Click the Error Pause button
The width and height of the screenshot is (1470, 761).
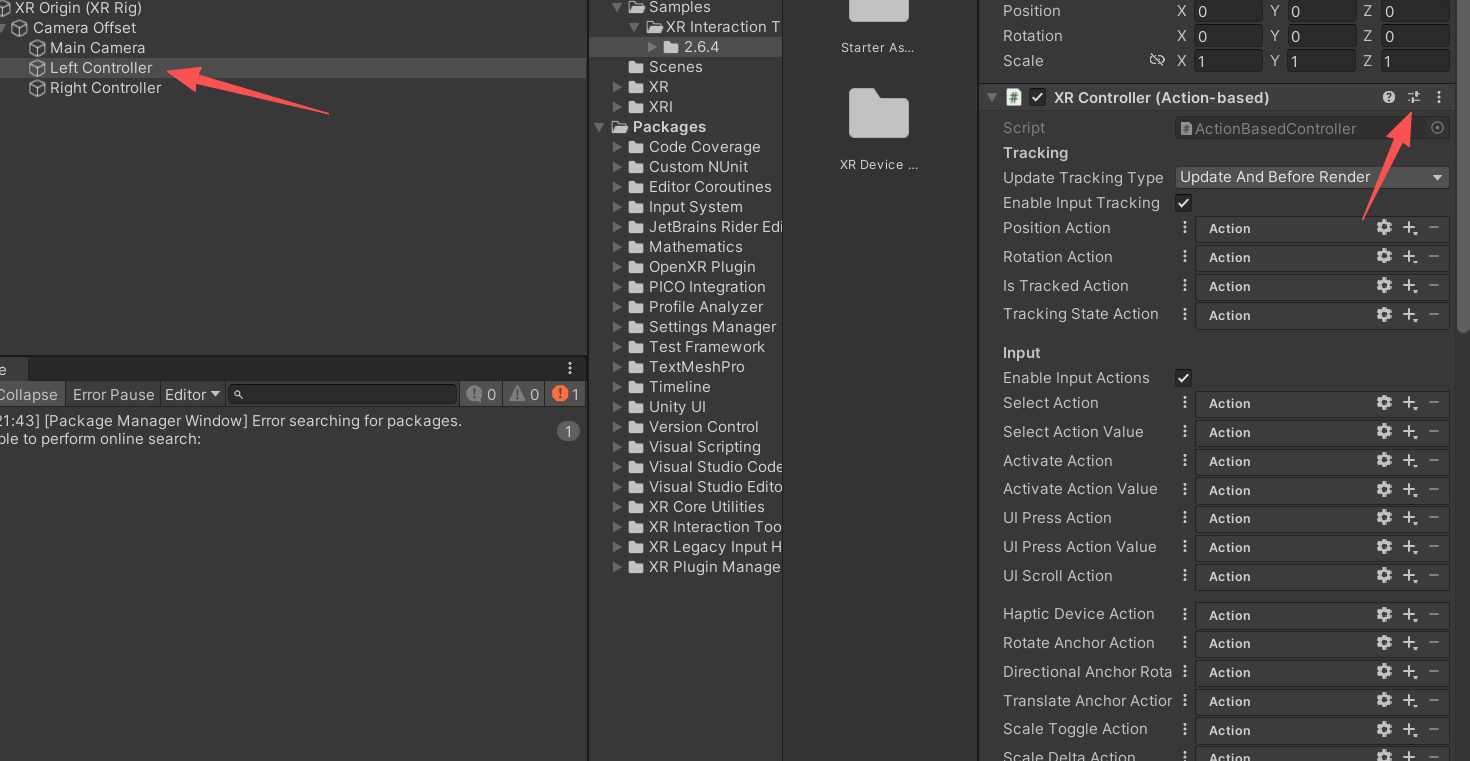(113, 393)
